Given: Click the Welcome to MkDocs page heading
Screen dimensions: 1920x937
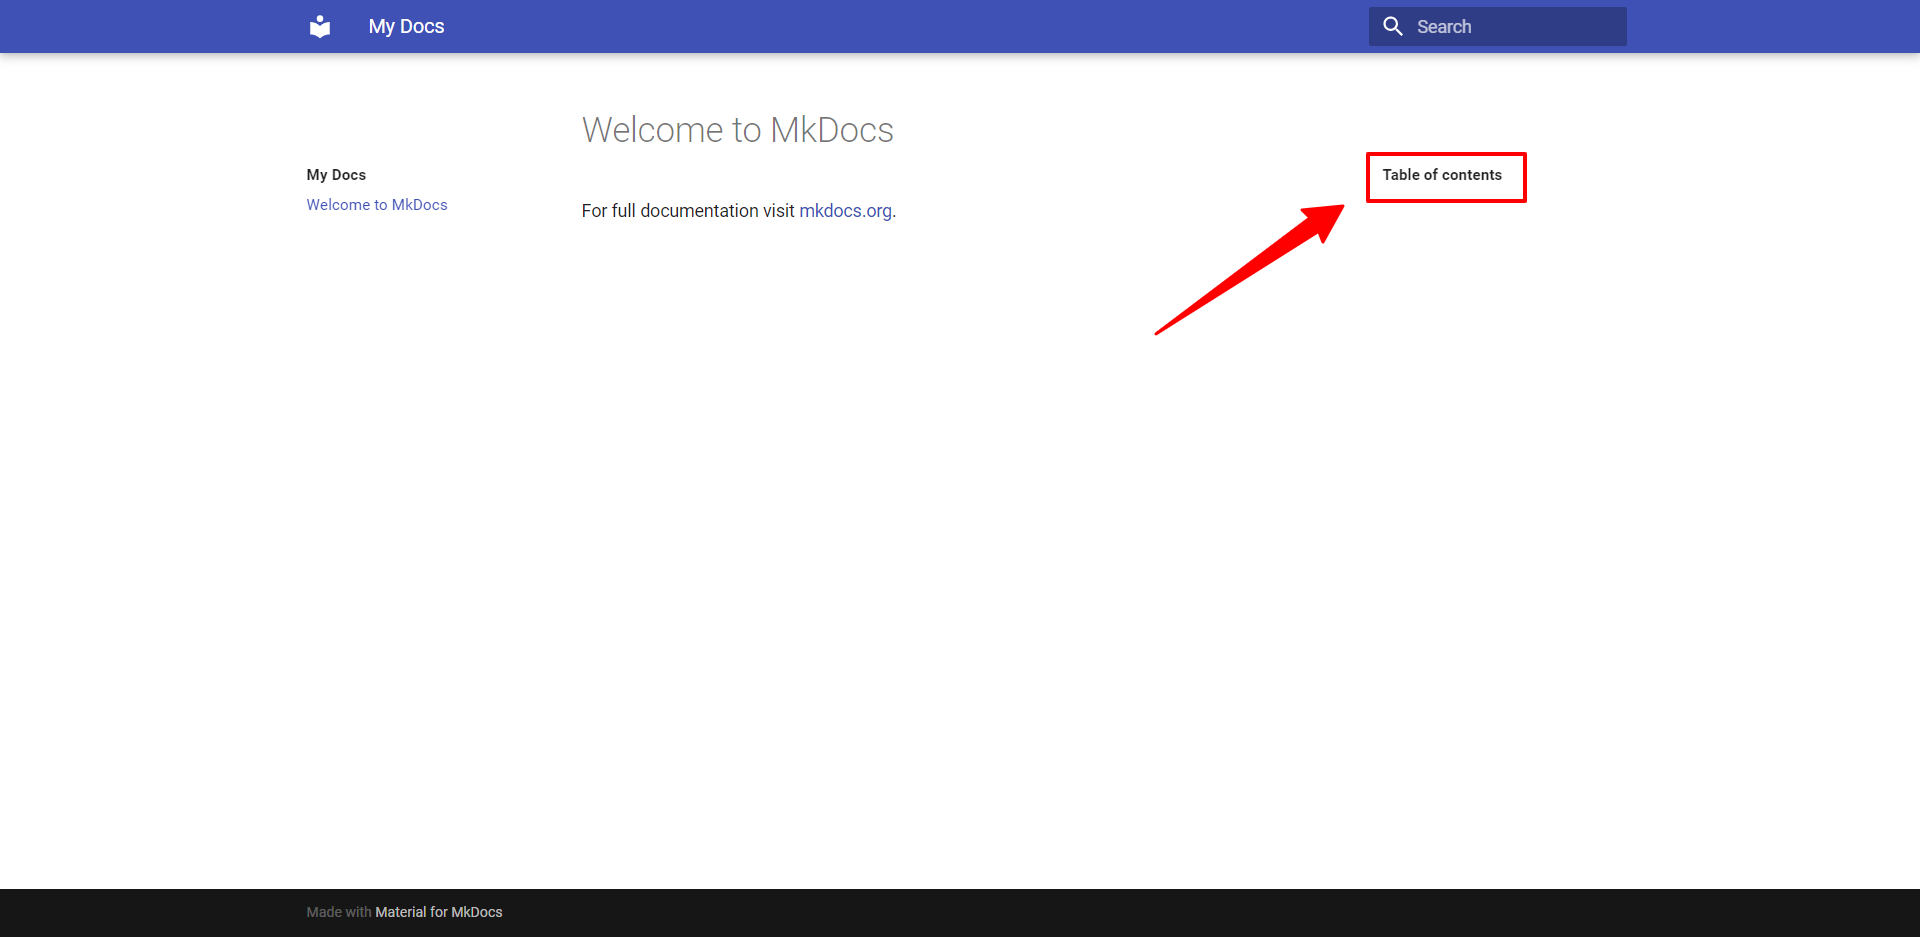Looking at the screenshot, I should [737, 130].
